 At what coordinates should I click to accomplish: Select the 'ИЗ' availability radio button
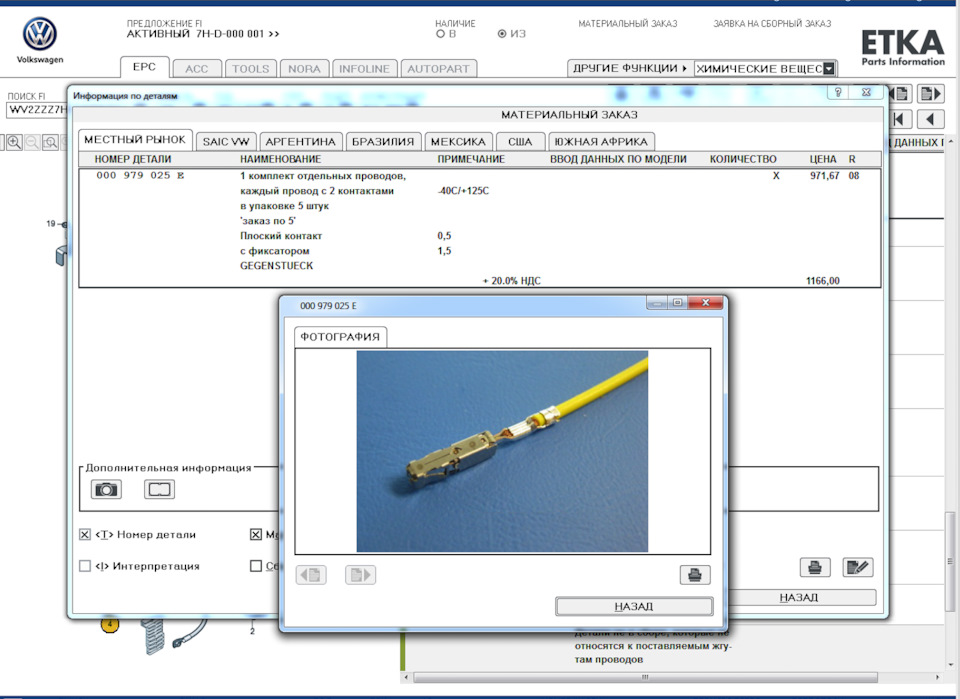point(502,34)
